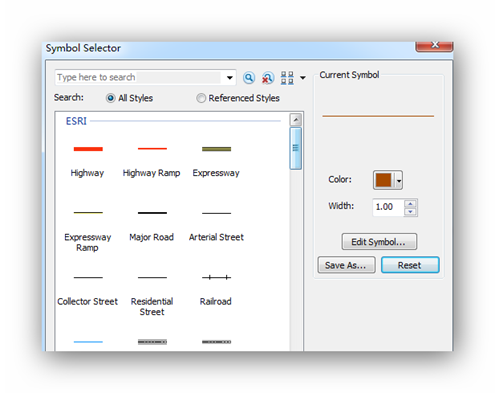Click the ESRI style group header
The height and width of the screenshot is (393, 495).
(x=76, y=121)
